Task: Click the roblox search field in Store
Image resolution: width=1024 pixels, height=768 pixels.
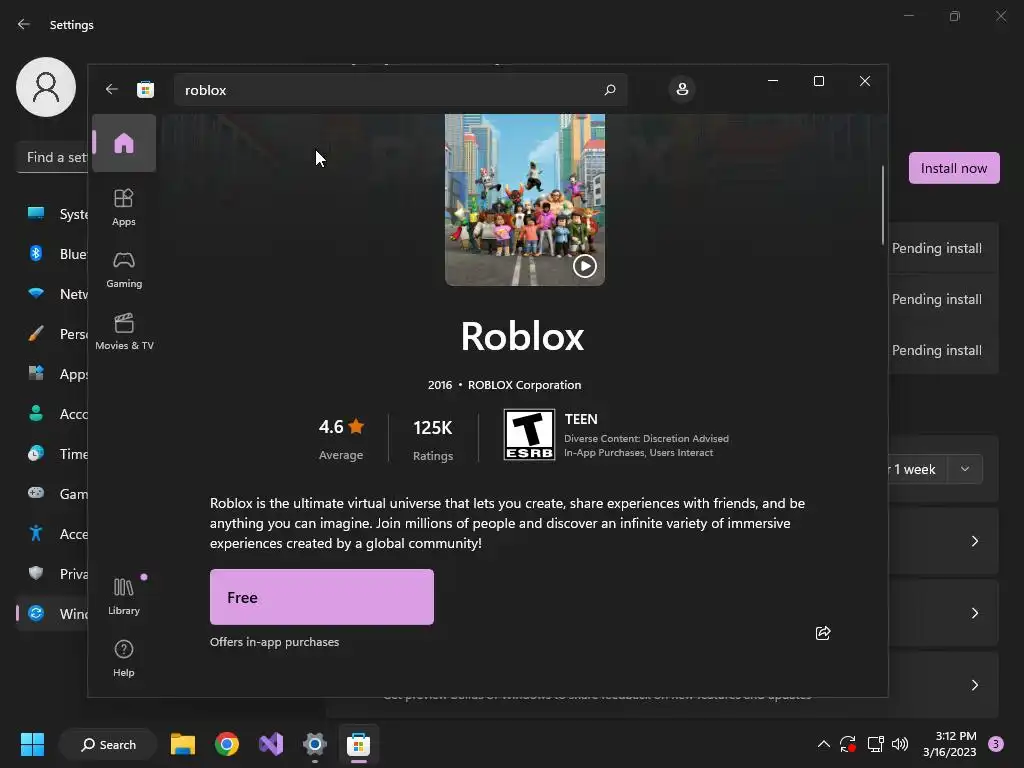Action: point(400,90)
